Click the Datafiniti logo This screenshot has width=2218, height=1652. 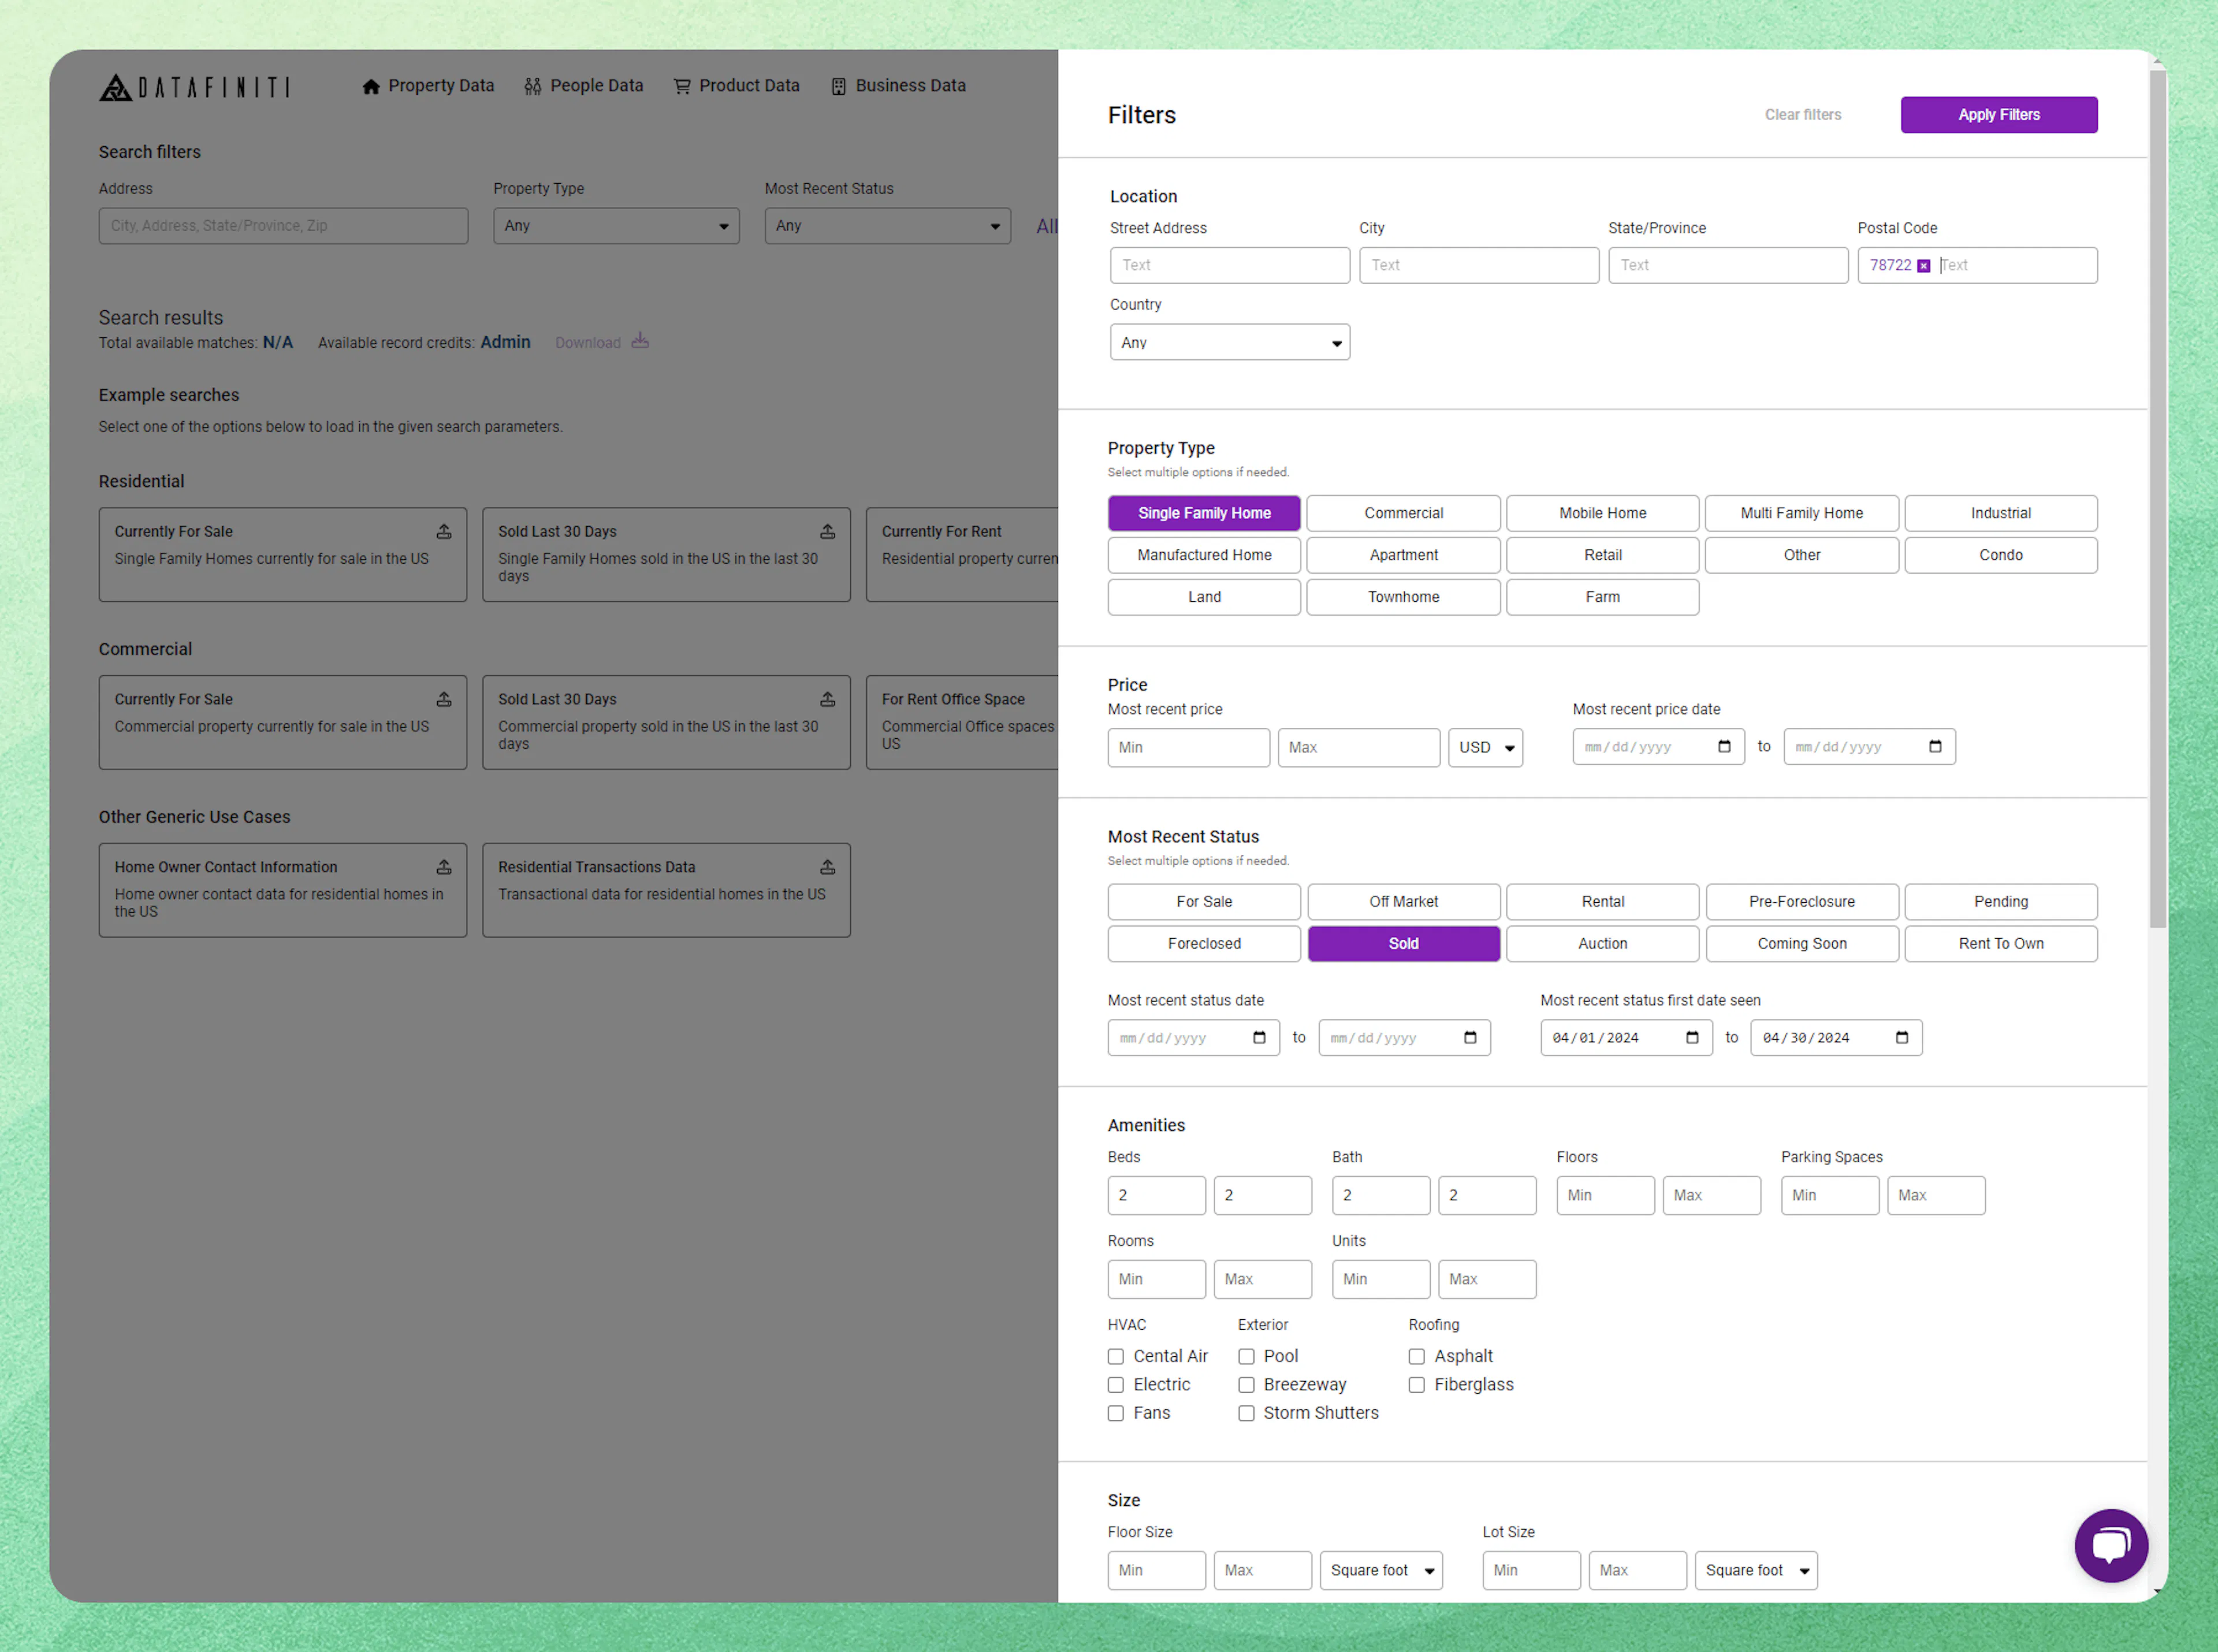pyautogui.click(x=196, y=87)
